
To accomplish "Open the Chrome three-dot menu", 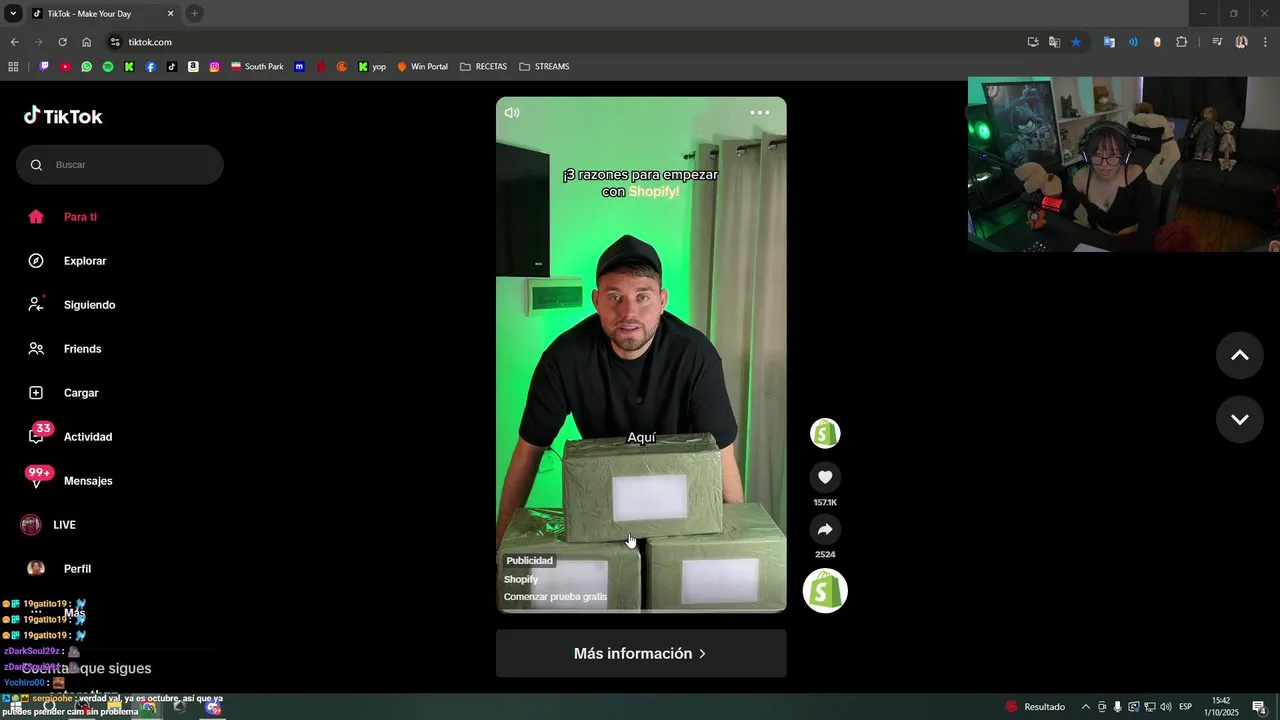I will [1265, 42].
